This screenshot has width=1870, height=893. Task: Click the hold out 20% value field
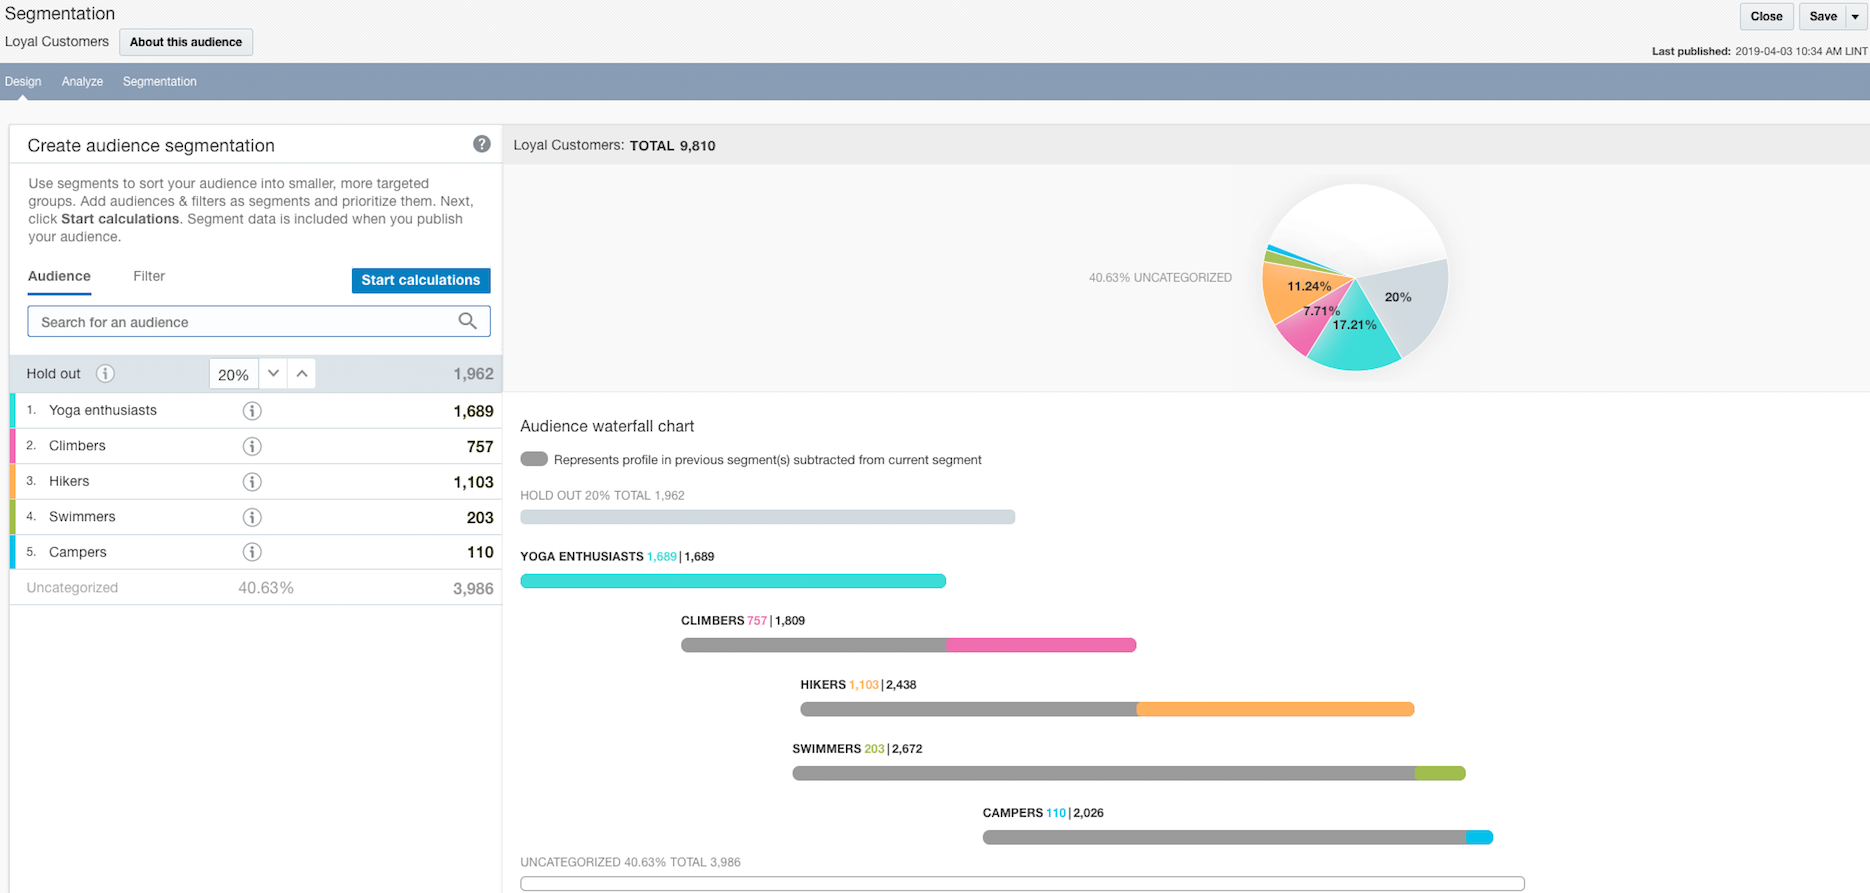tap(233, 374)
